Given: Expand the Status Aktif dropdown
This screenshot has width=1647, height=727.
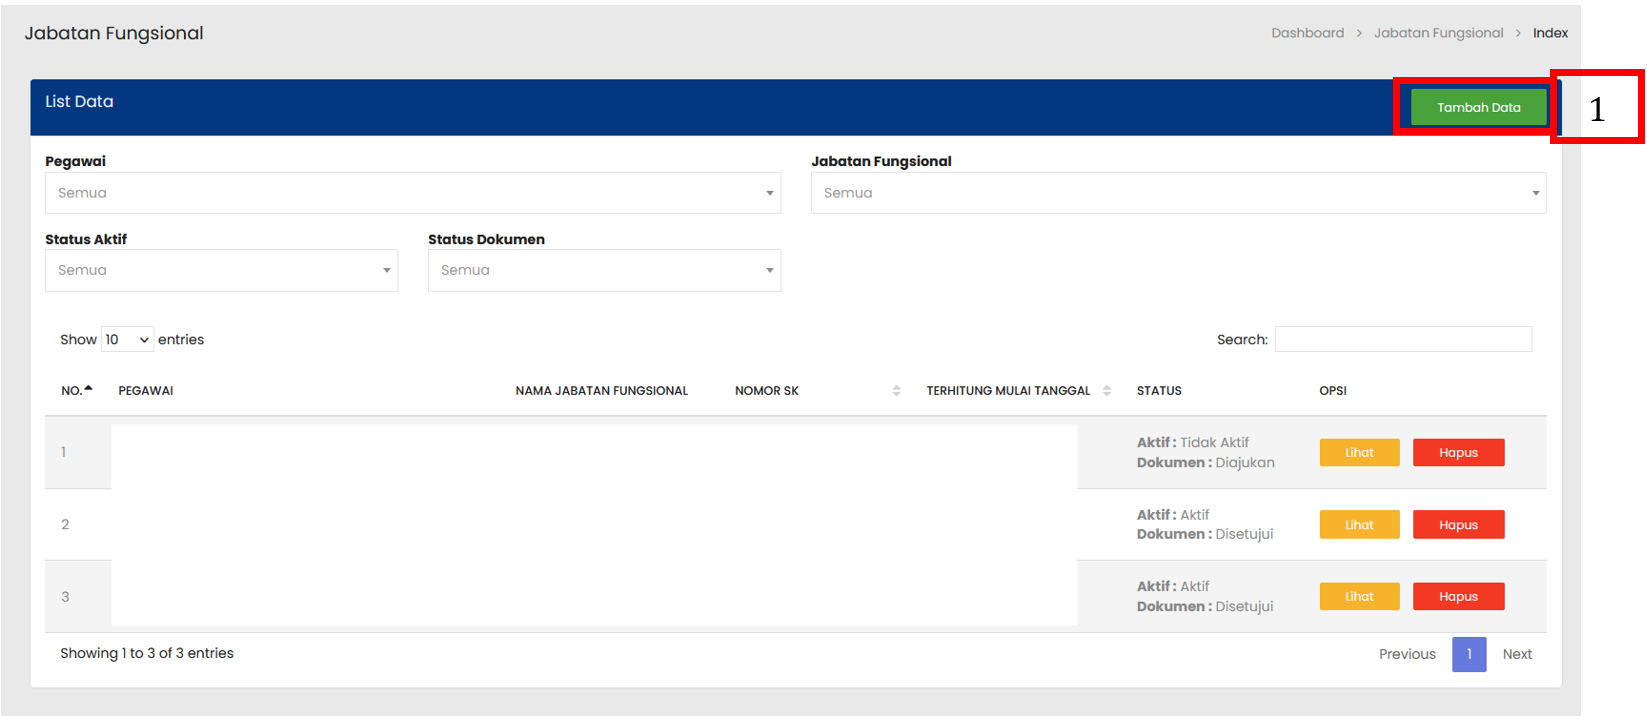Looking at the screenshot, I should point(221,270).
